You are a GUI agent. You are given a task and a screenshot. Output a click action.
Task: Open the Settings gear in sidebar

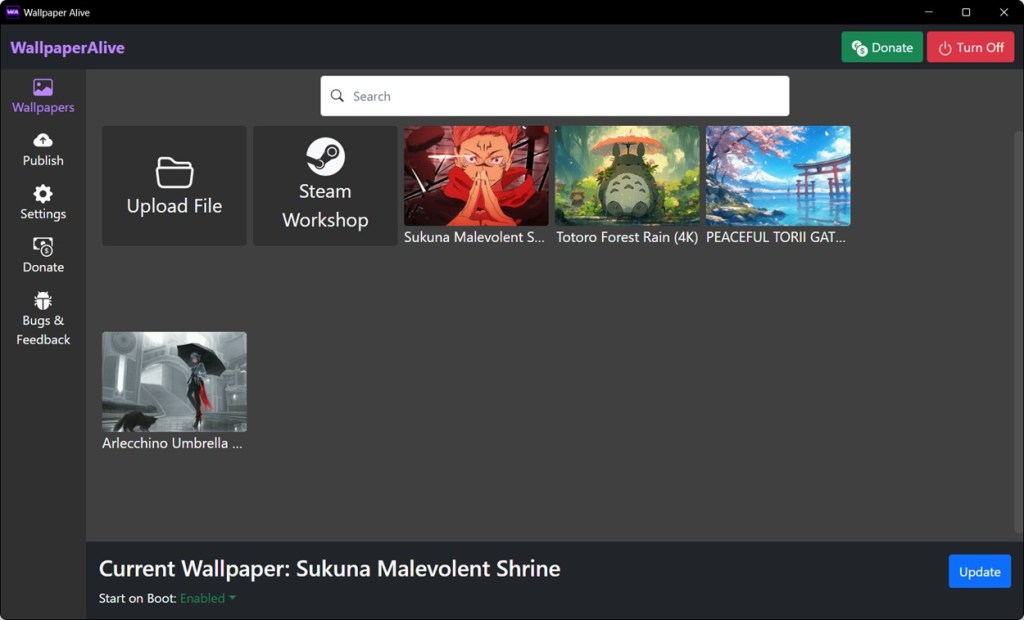(x=43, y=203)
